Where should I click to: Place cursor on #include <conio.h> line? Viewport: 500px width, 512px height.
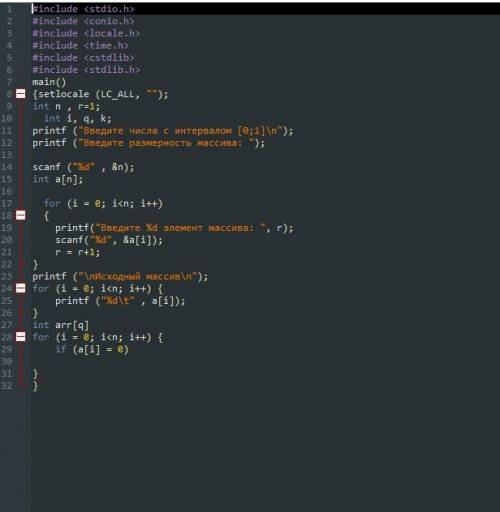tap(84, 21)
